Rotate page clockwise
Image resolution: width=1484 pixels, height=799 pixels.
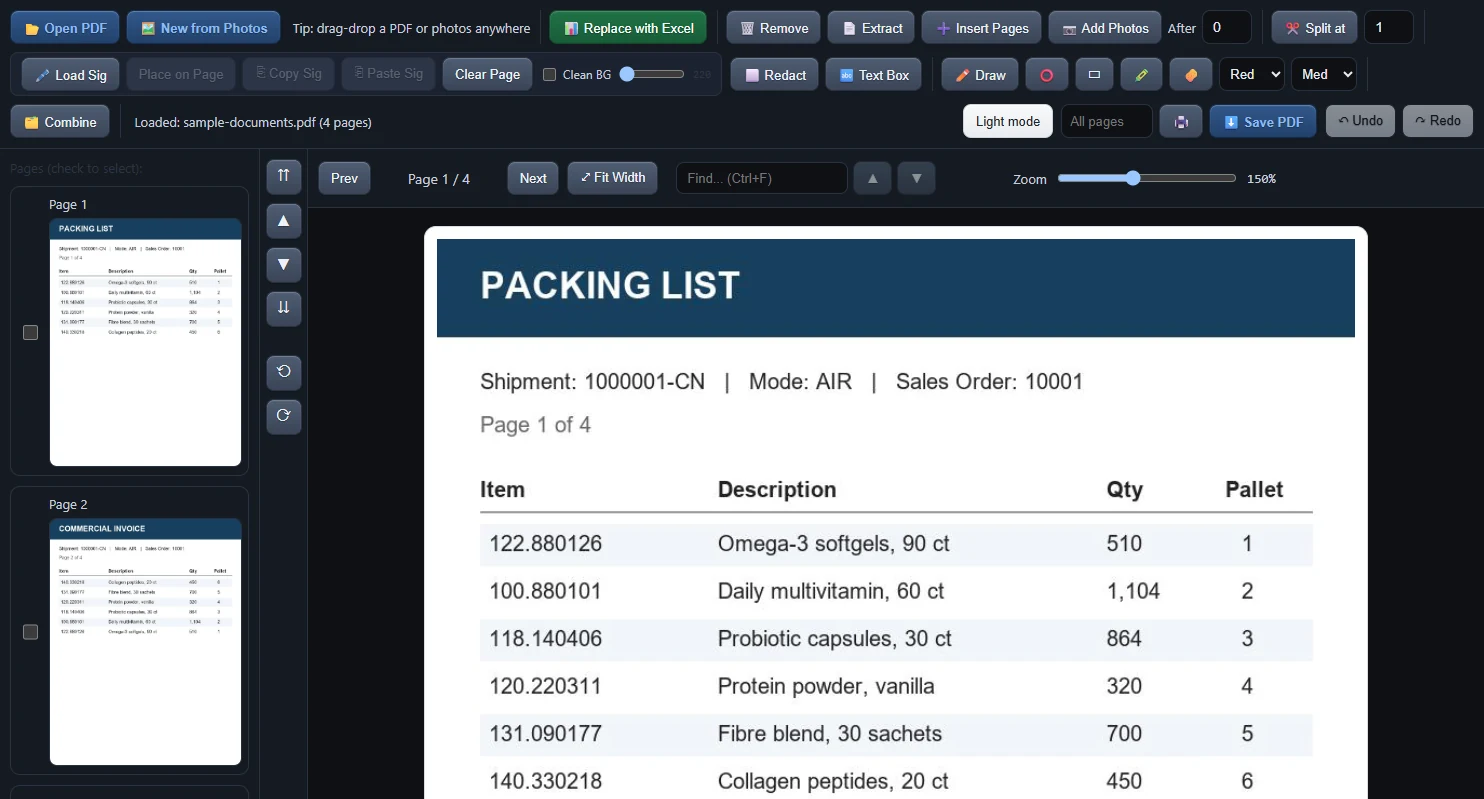pyautogui.click(x=284, y=416)
